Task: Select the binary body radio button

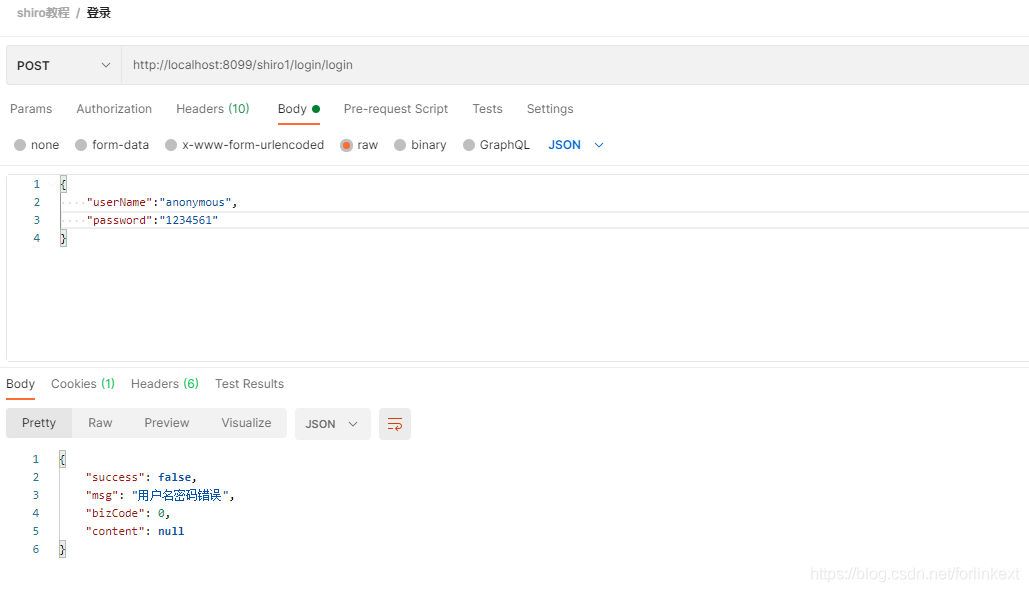Action: [400, 145]
